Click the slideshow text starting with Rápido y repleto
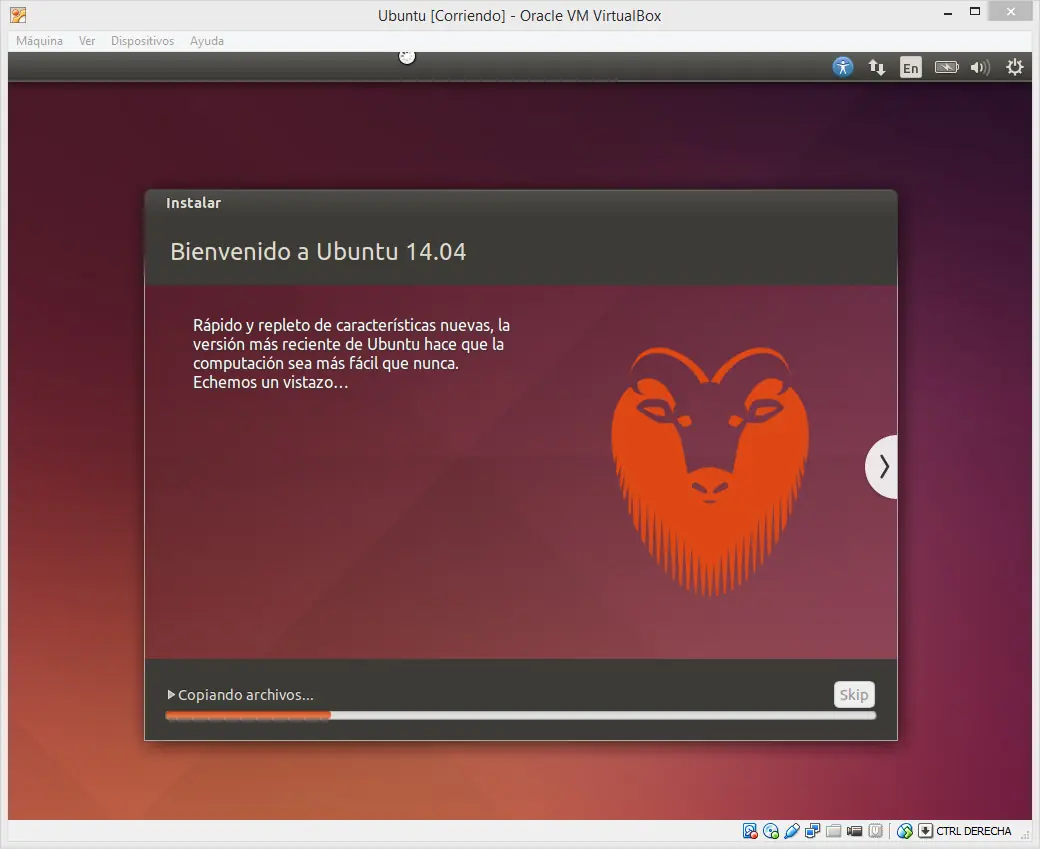Screen dimensions: 1040x849 pyautogui.click(x=352, y=354)
